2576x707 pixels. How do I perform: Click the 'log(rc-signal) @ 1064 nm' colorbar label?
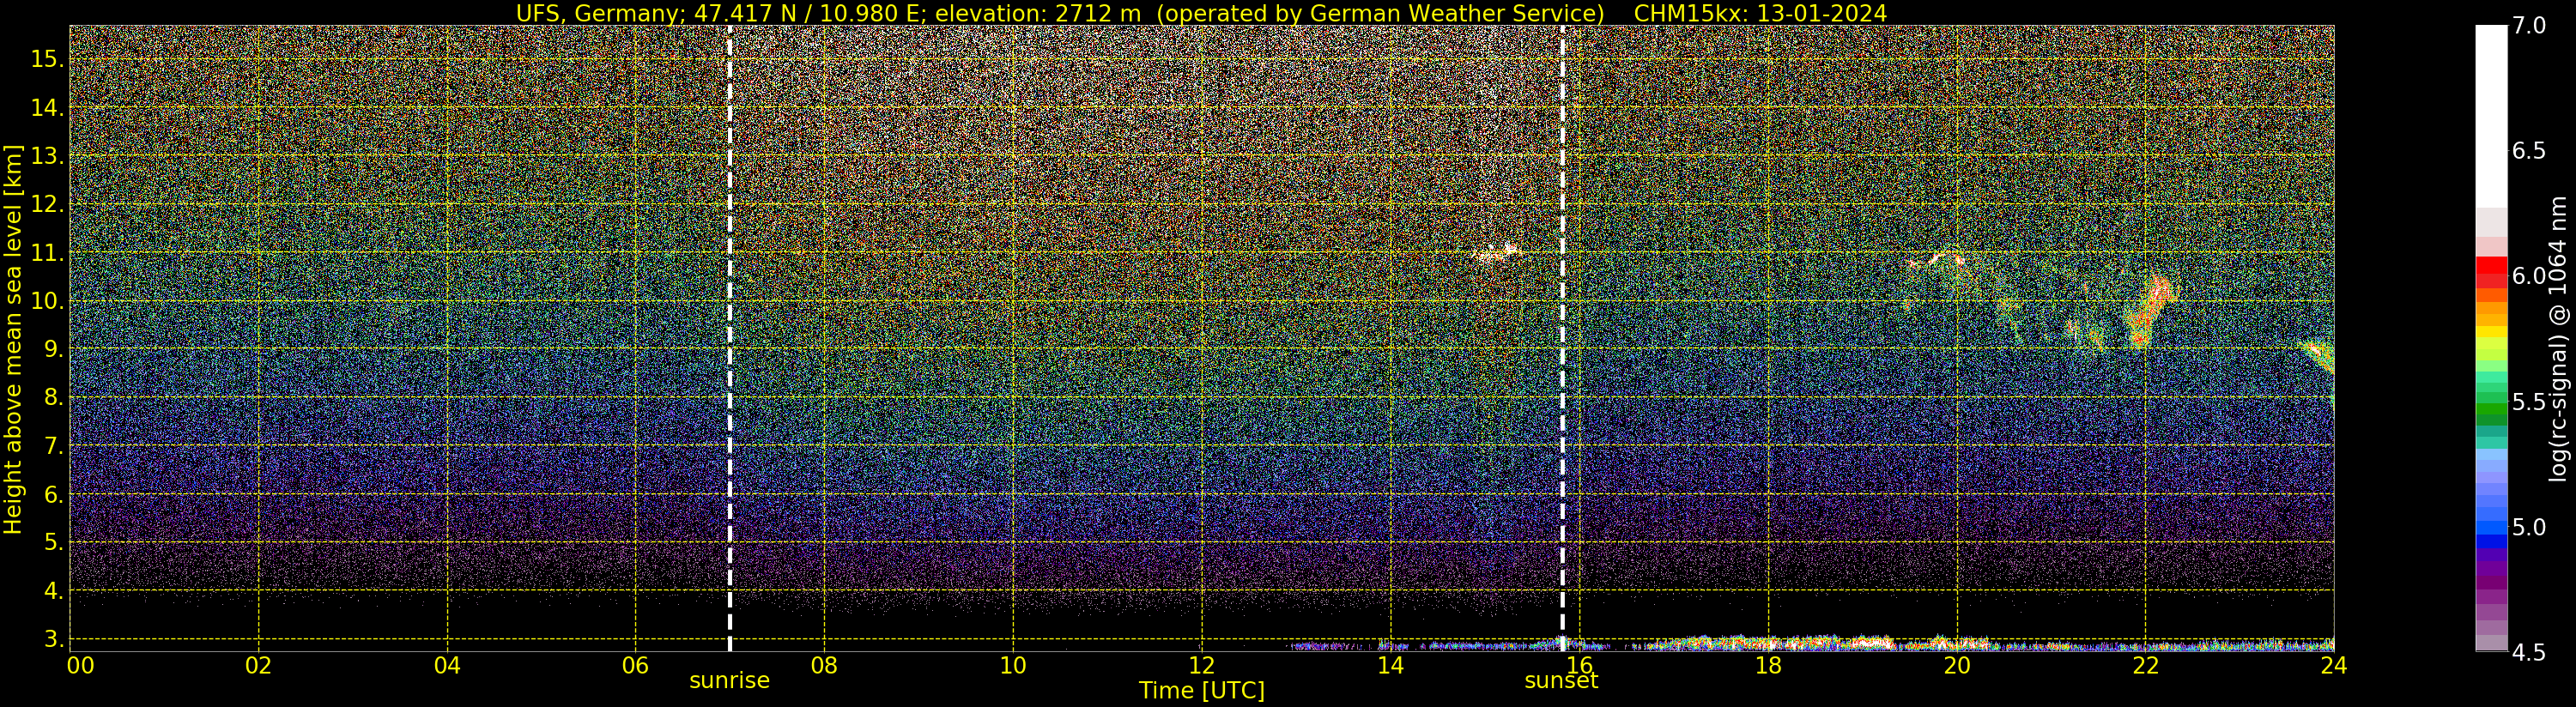click(x=2558, y=339)
